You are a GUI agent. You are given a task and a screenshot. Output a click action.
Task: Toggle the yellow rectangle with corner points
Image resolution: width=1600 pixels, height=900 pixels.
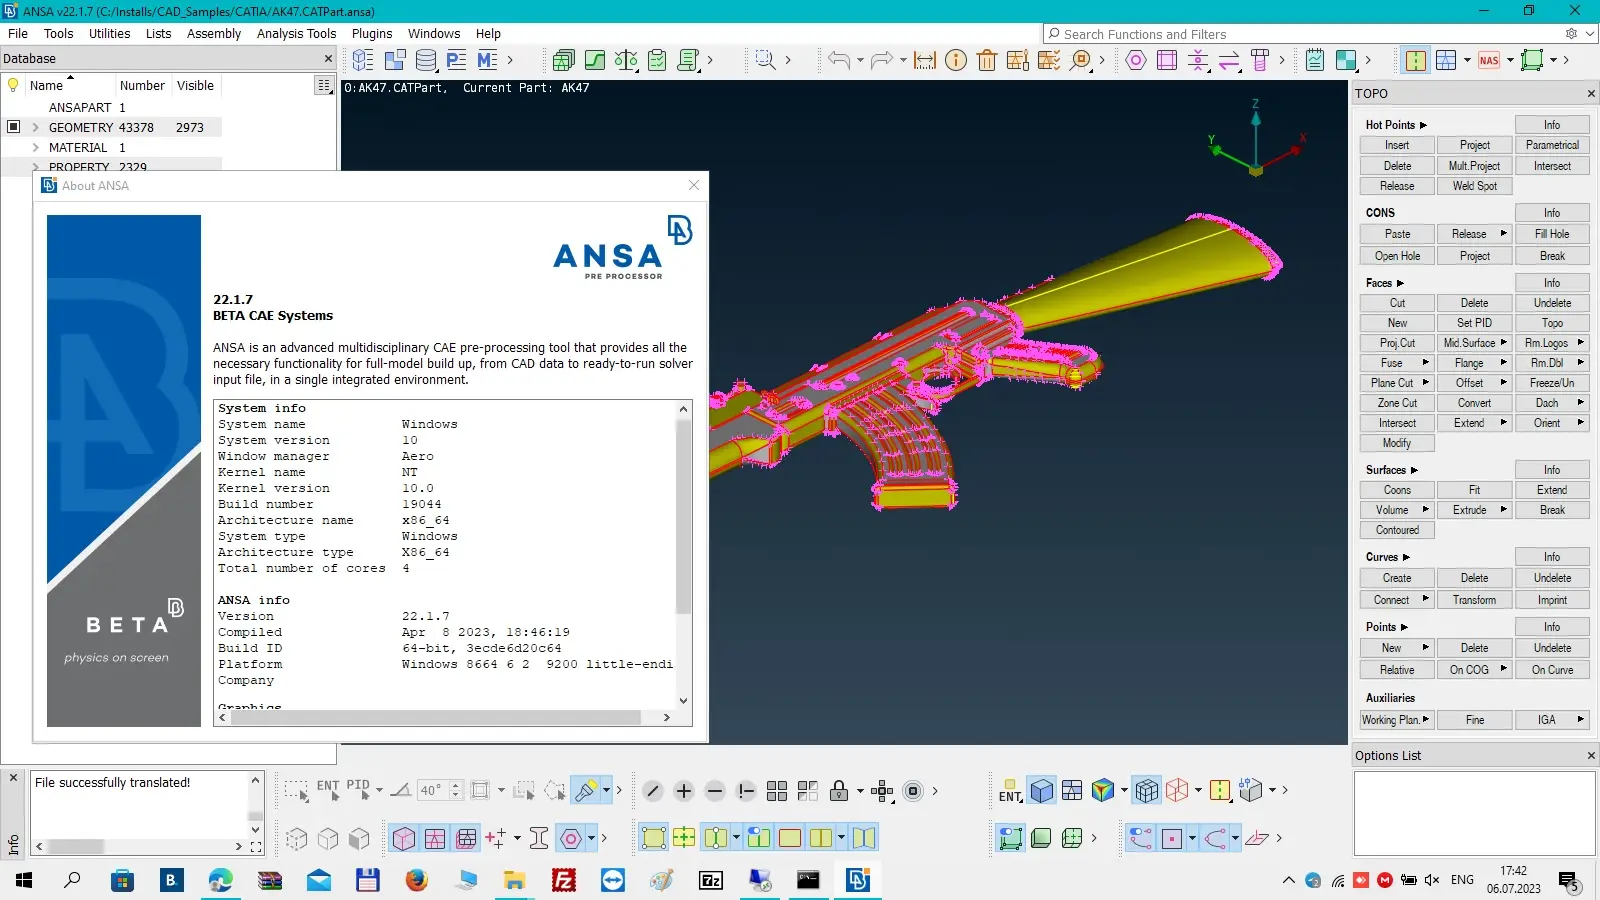[653, 838]
